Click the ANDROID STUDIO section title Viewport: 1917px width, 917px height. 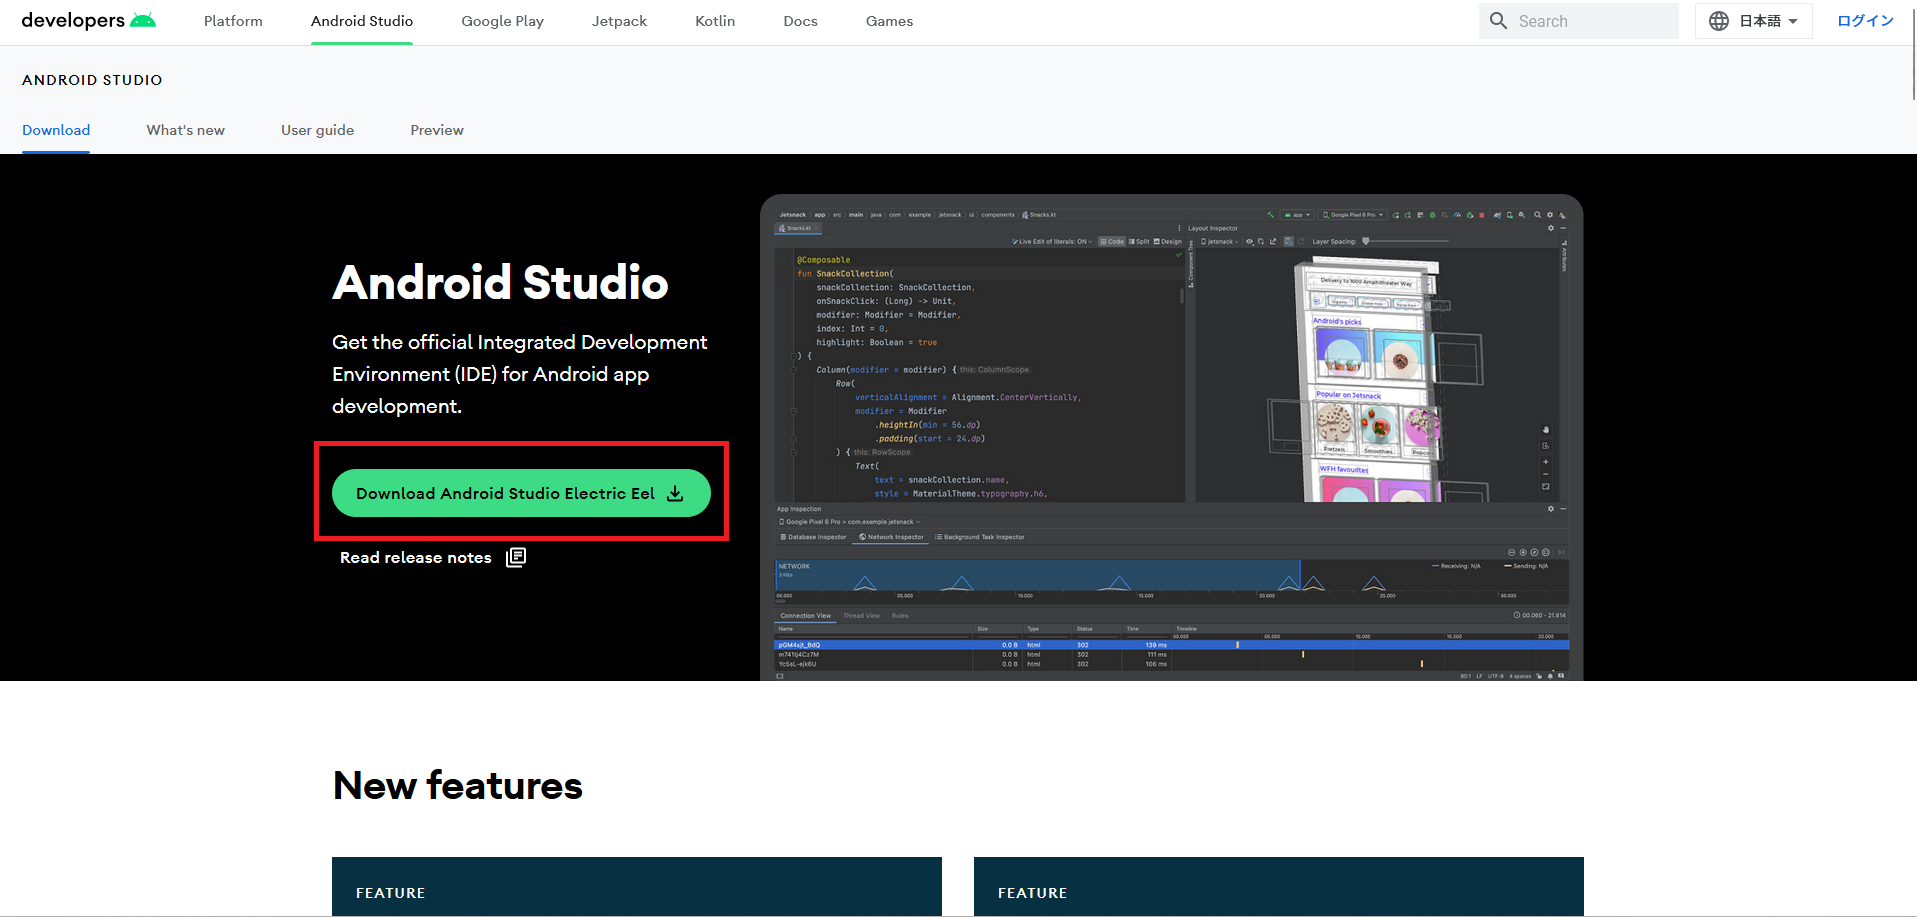pos(92,80)
